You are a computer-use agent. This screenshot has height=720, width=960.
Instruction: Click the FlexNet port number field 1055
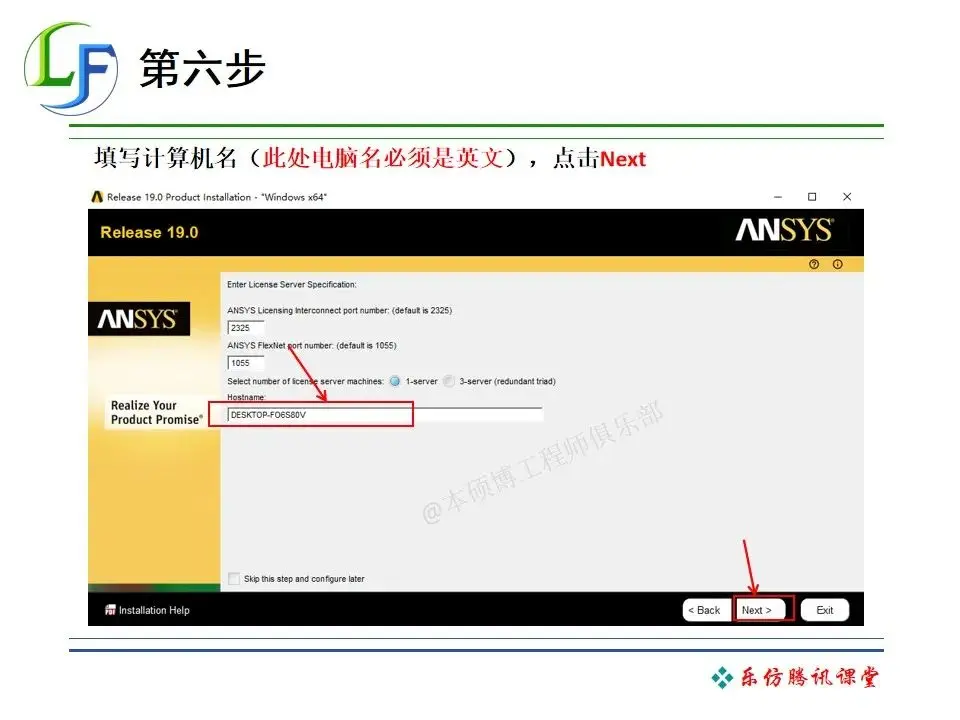tap(246, 362)
